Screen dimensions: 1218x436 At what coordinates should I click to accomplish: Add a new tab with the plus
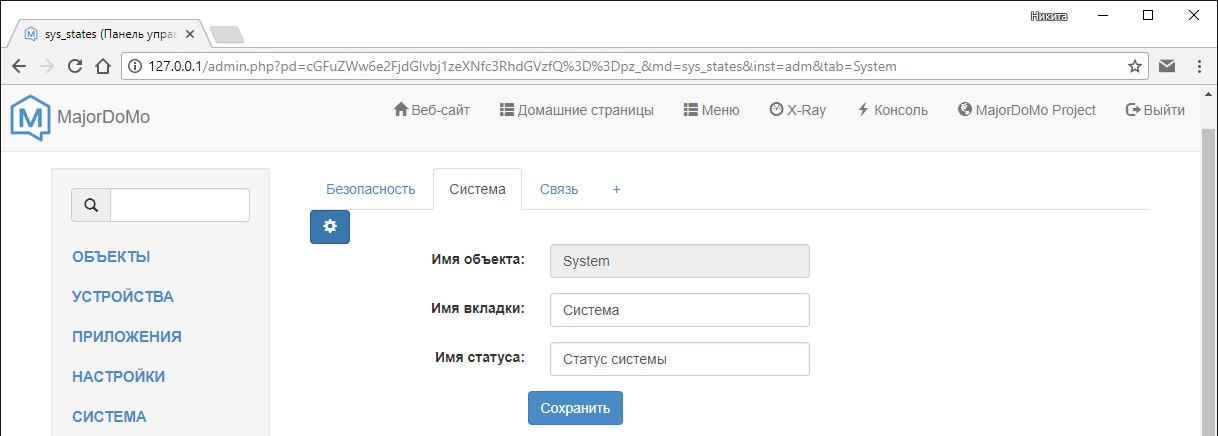616,189
